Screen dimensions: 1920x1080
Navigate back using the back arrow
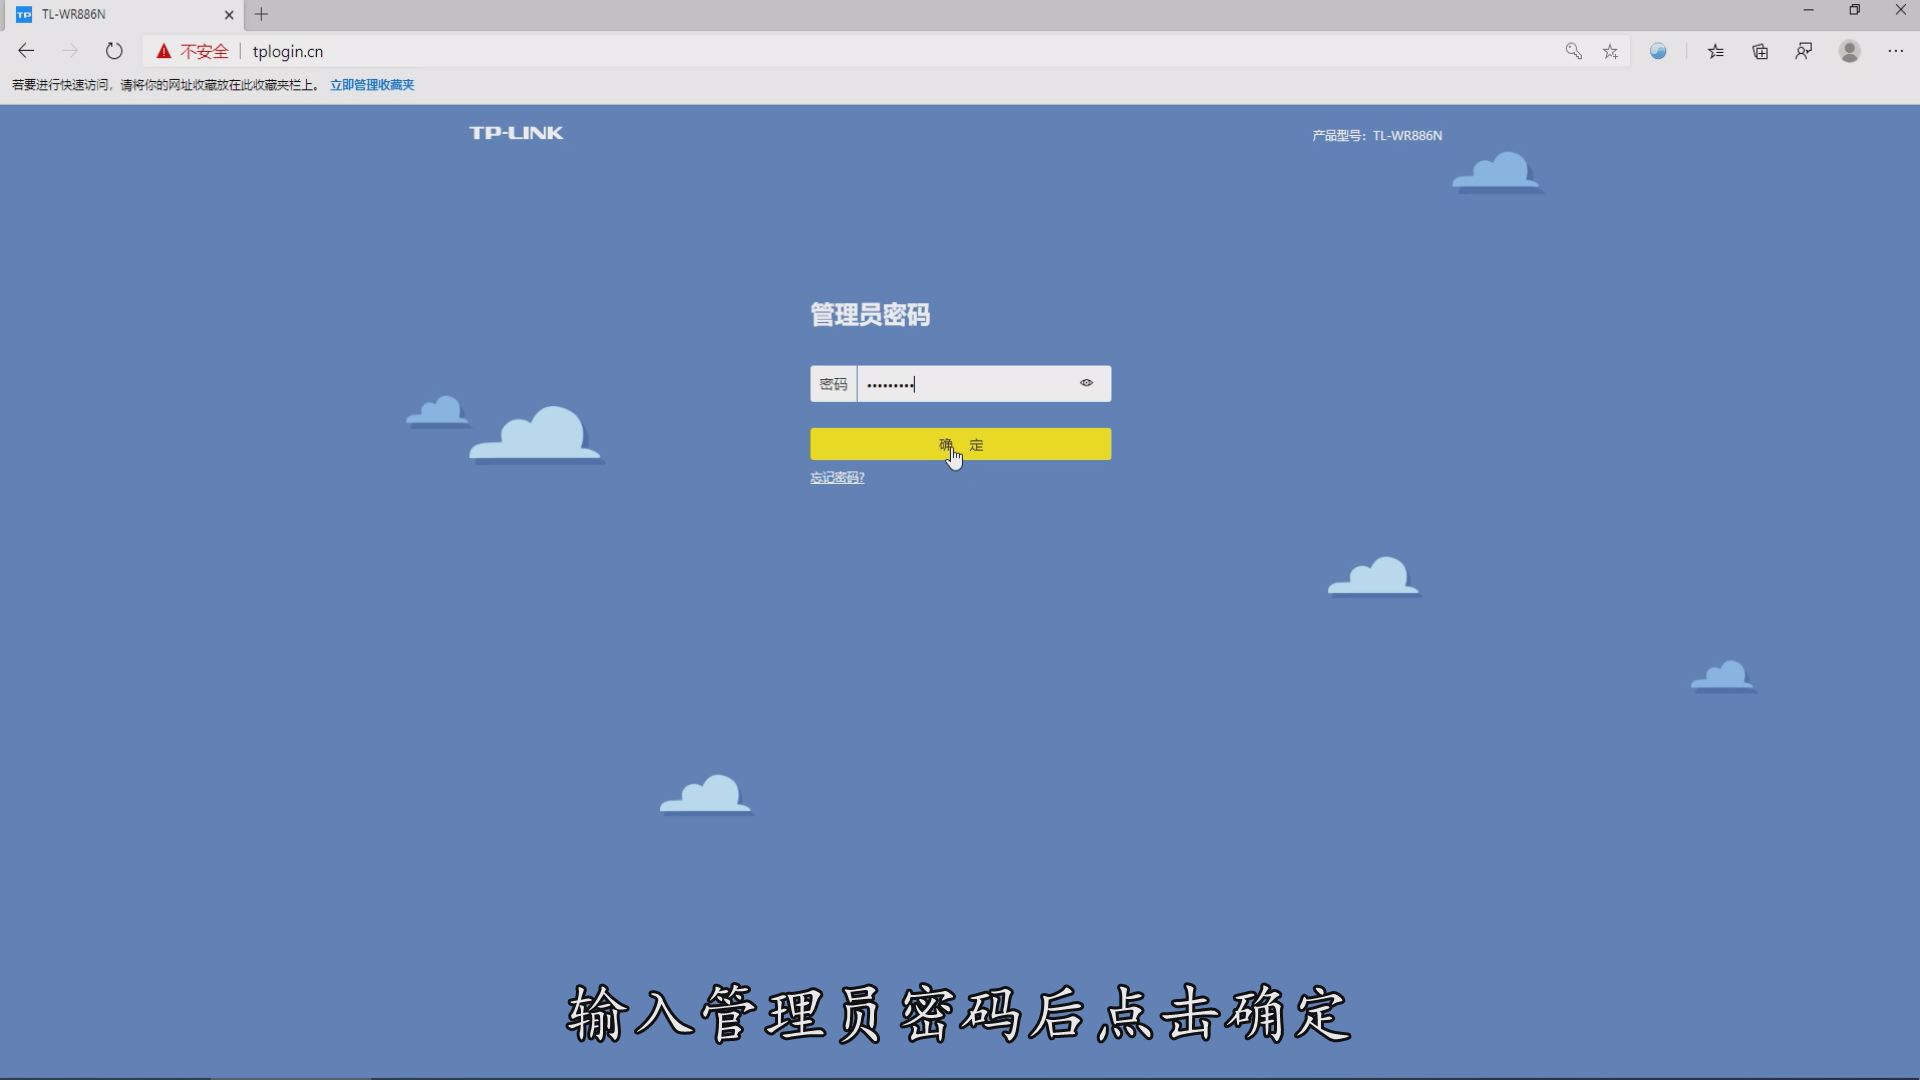click(25, 51)
